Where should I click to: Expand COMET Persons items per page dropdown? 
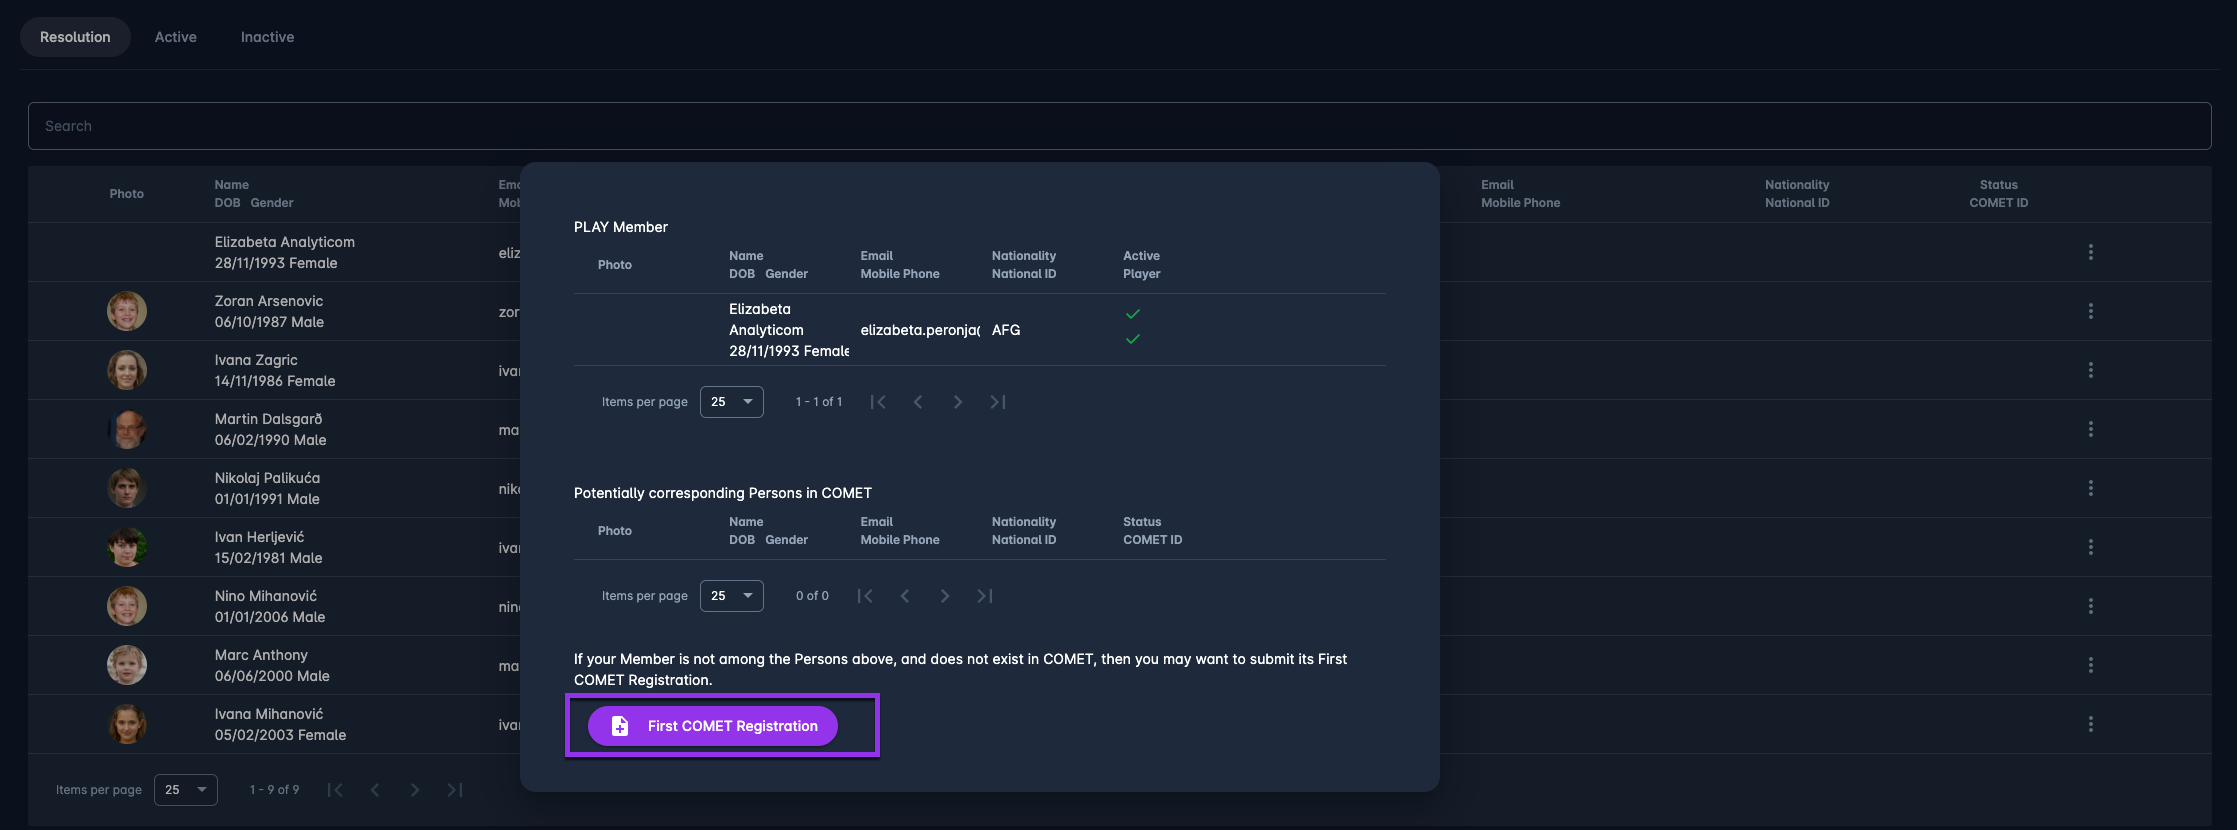click(731, 596)
